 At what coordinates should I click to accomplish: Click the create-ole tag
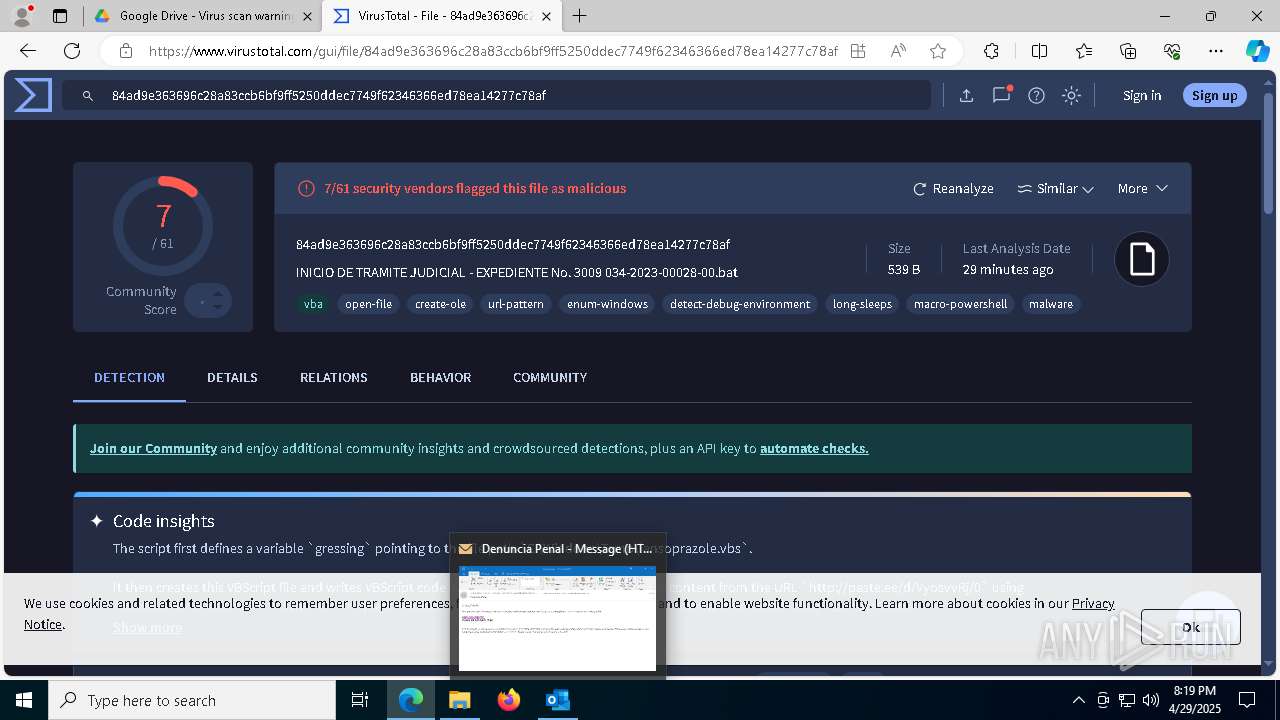[440, 304]
